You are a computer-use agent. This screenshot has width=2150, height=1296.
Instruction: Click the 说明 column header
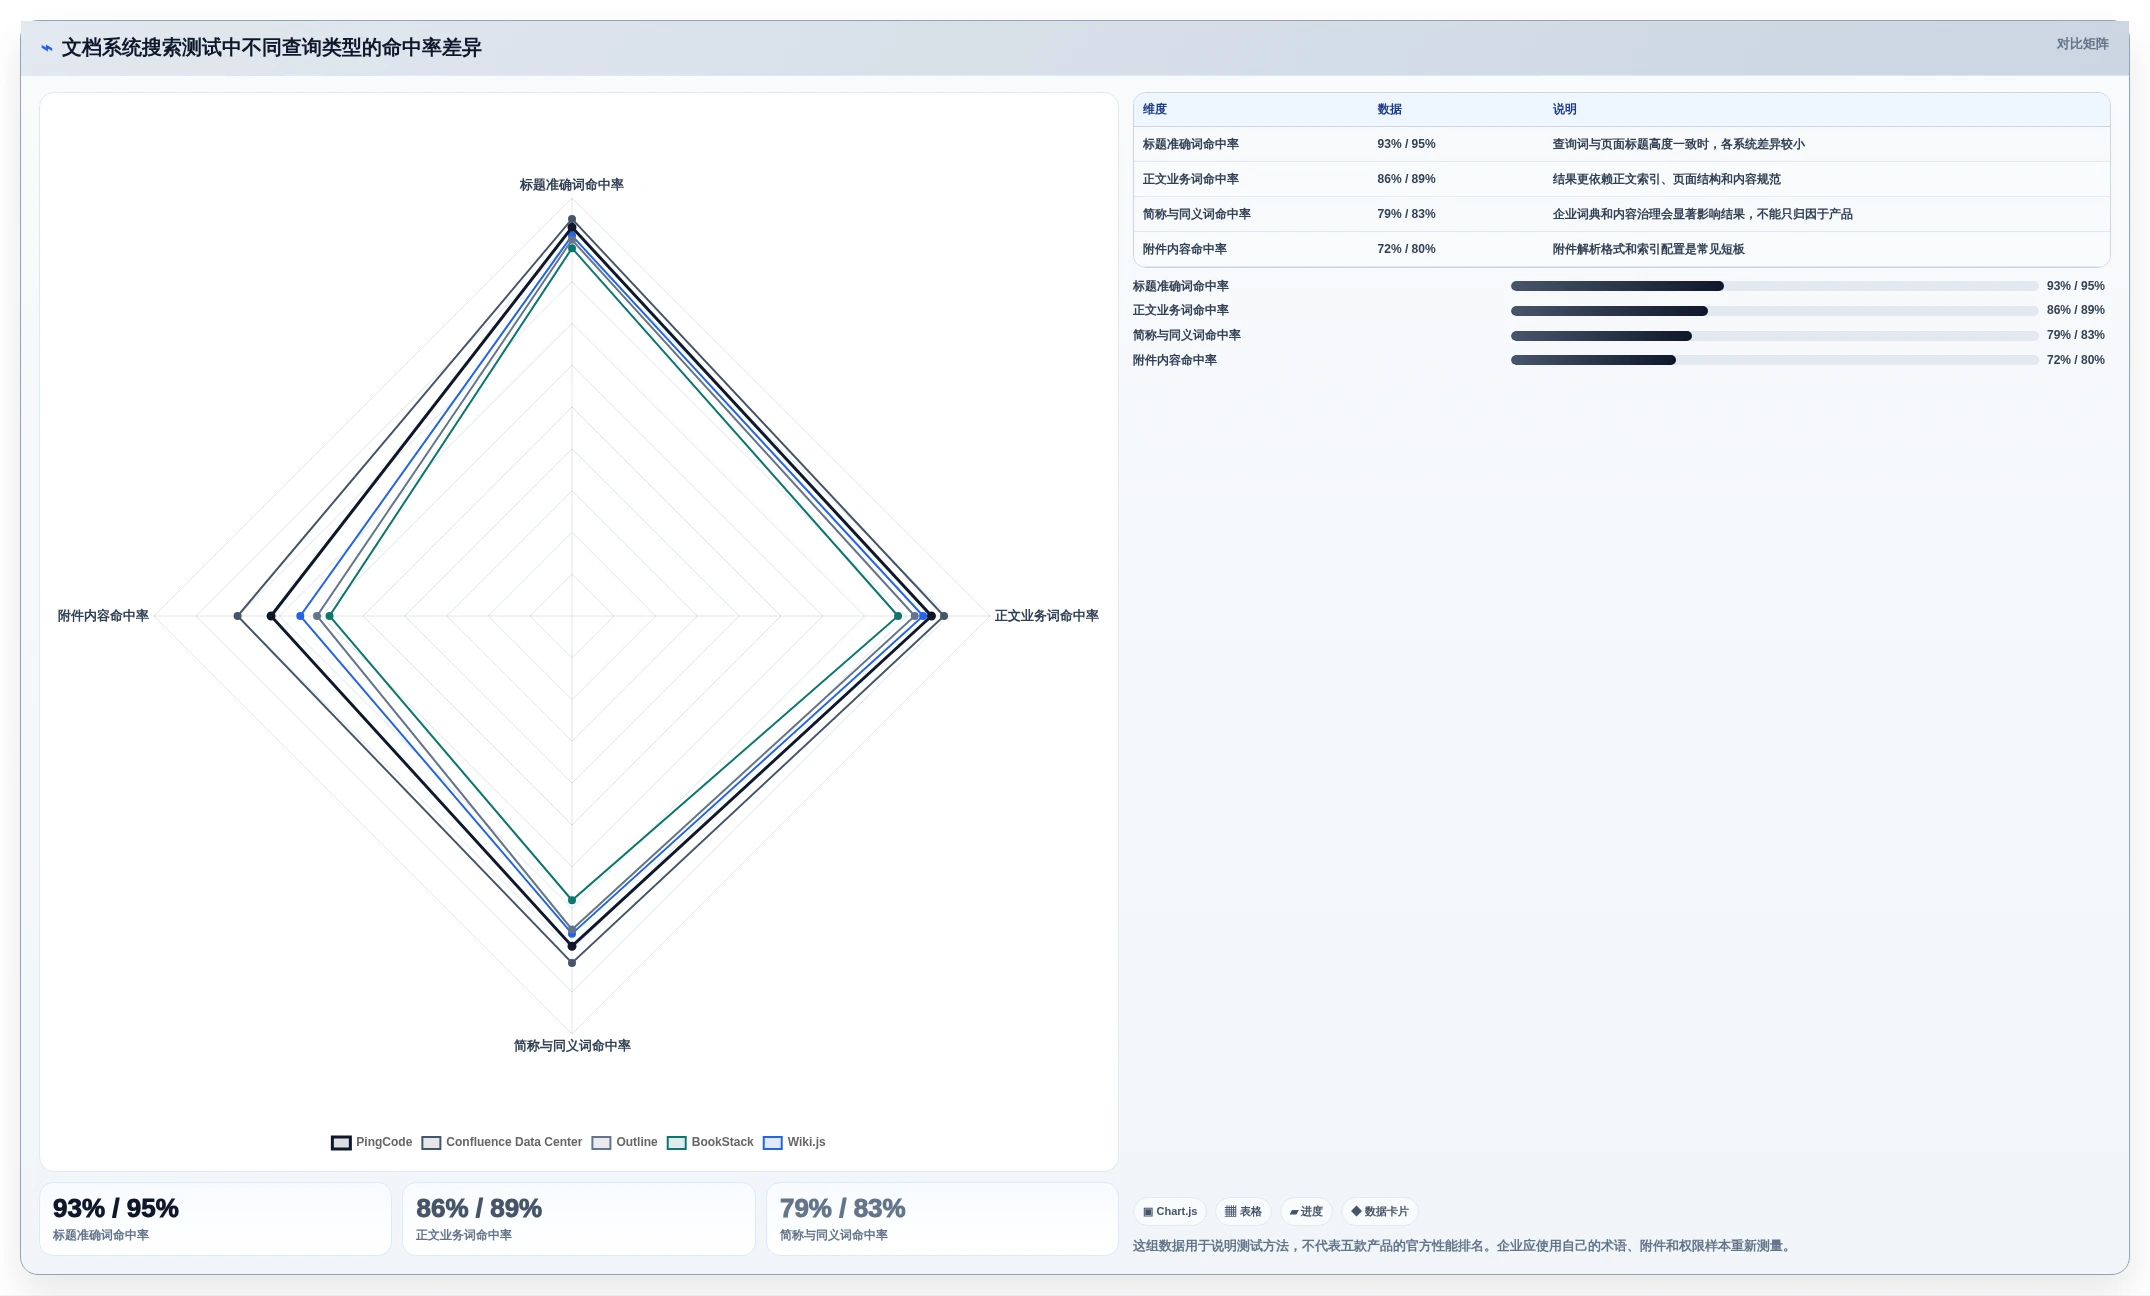pos(1564,109)
